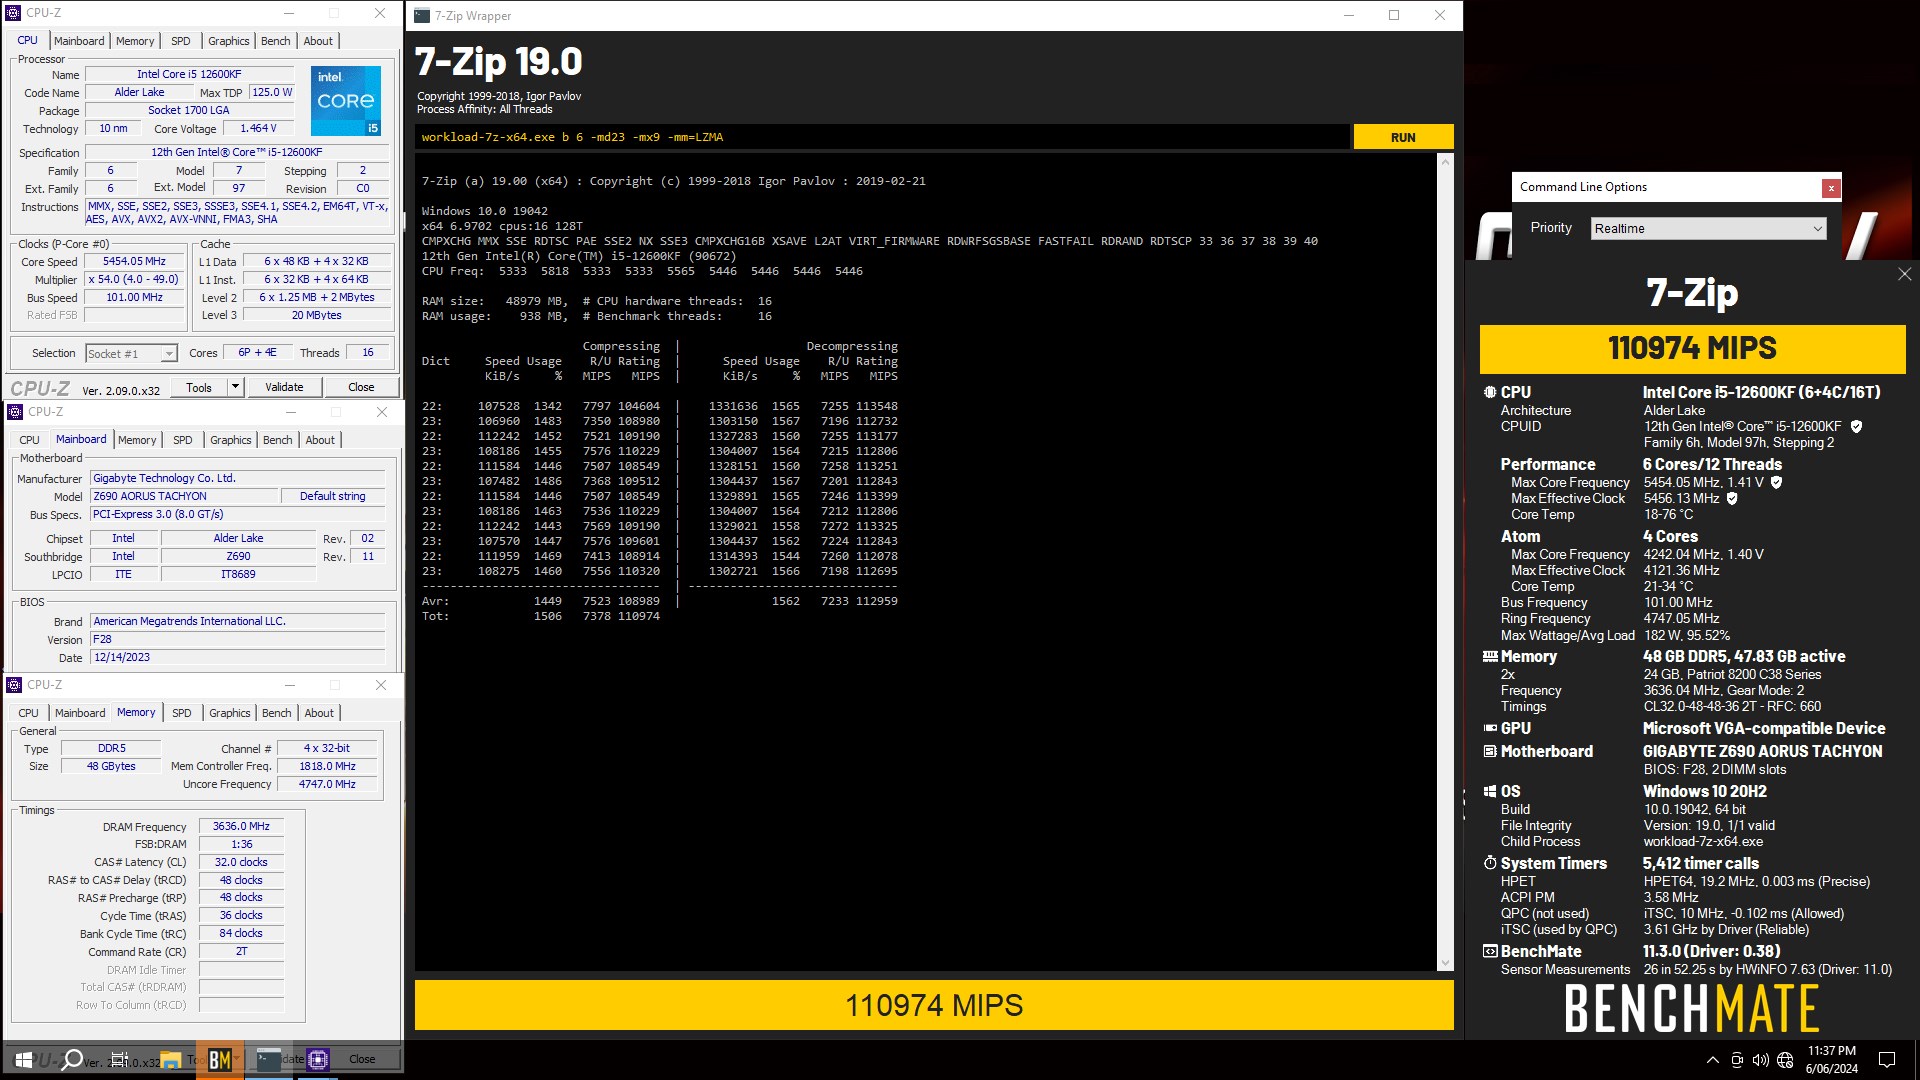Viewport: 1920px width, 1080px height.
Task: Open the Windows Start menu
Action: (24, 1059)
